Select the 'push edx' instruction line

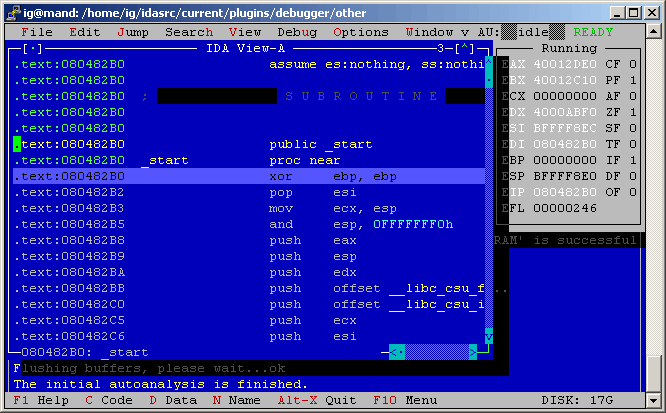(x=249, y=272)
